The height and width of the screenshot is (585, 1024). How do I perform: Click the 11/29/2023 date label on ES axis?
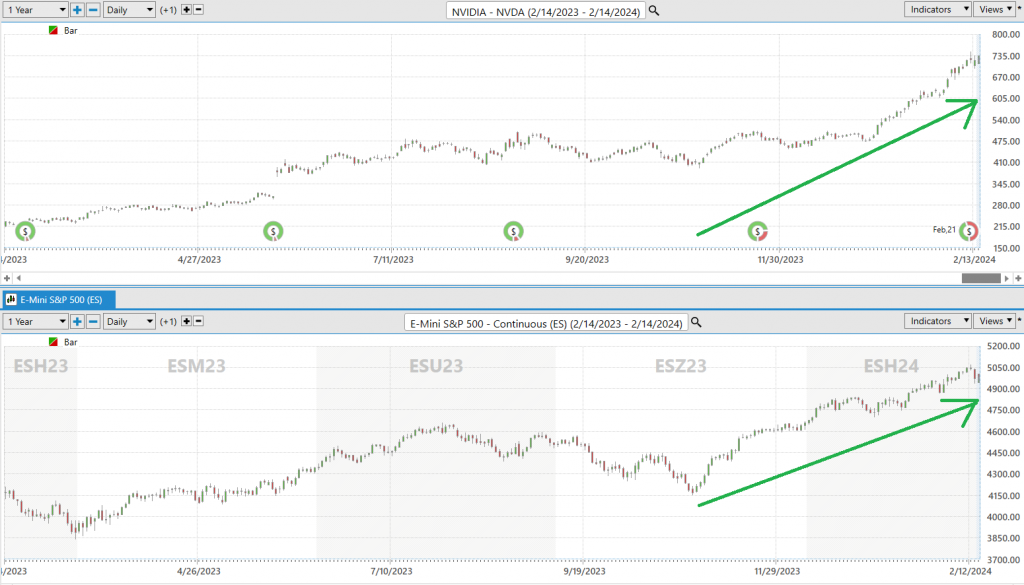(777, 571)
